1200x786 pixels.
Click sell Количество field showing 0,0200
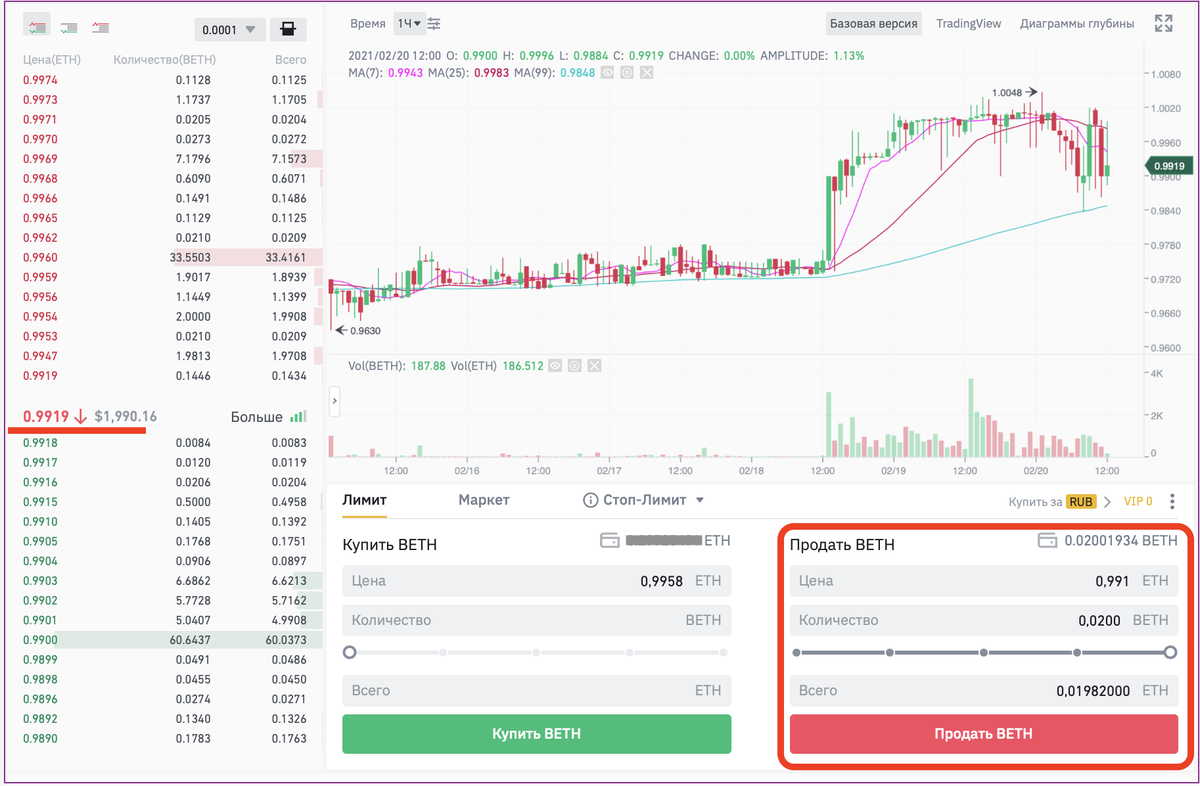pos(984,620)
